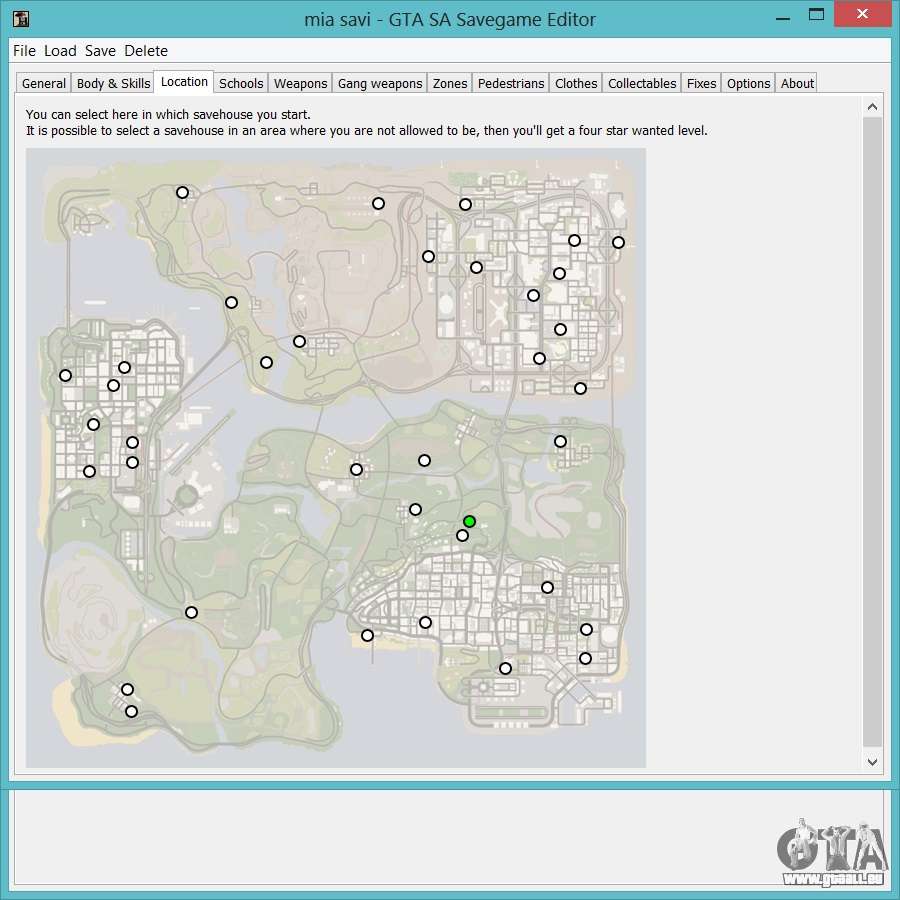Switch to the Body & Skills tab
Viewport: 900px width, 900px height.
coord(113,83)
